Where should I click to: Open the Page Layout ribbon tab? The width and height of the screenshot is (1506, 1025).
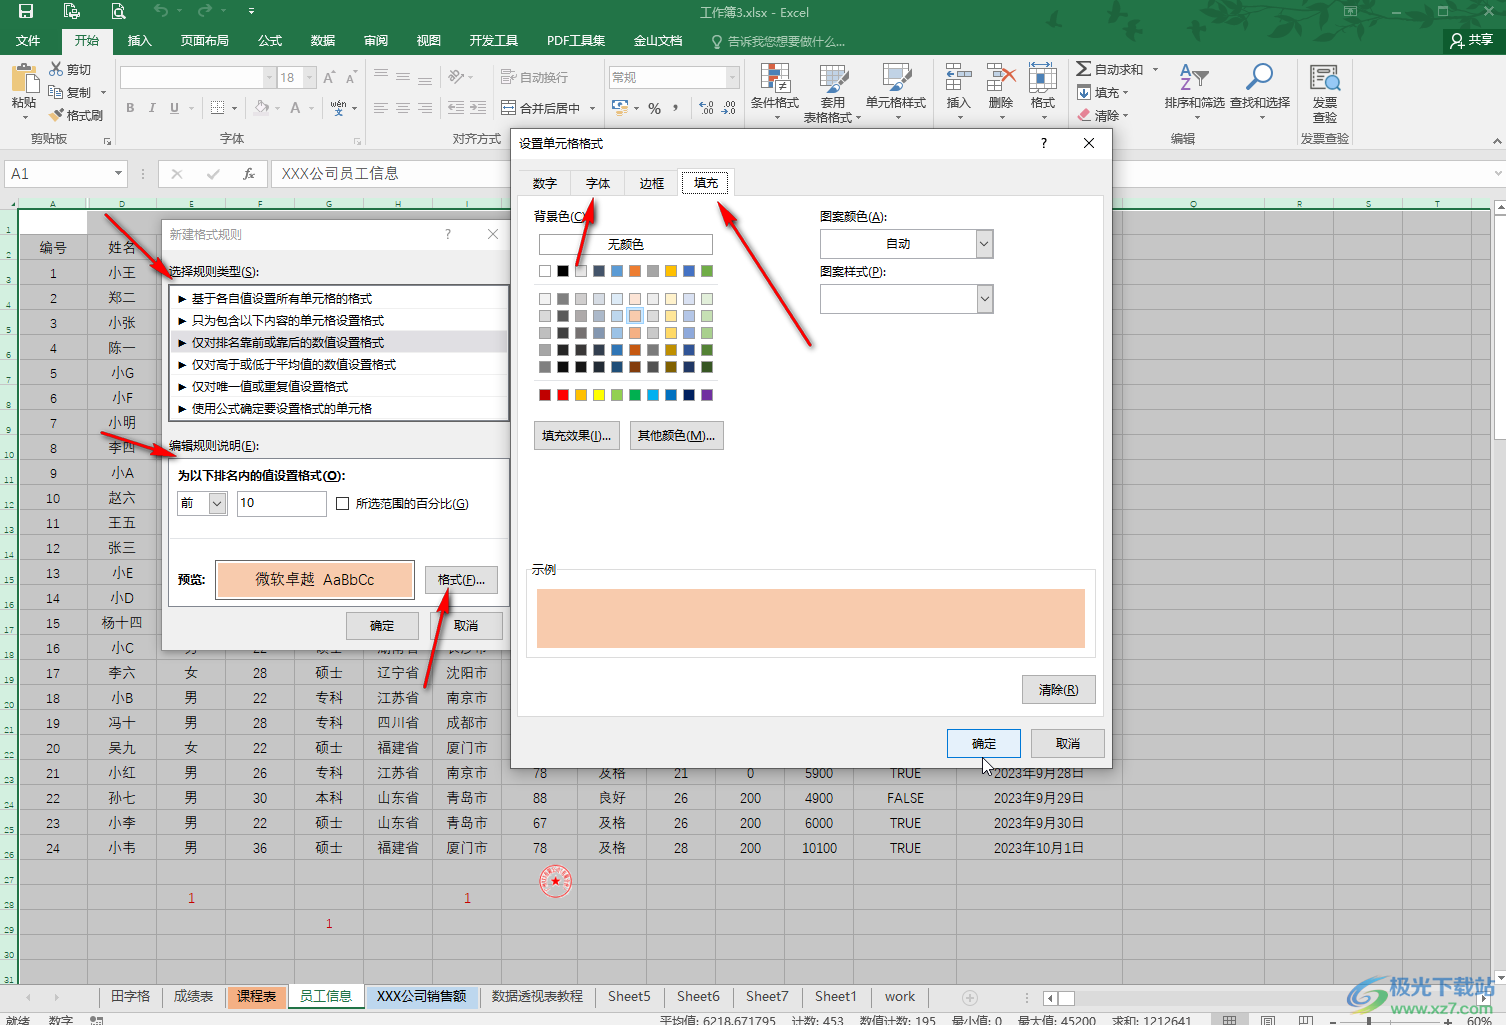pos(205,41)
